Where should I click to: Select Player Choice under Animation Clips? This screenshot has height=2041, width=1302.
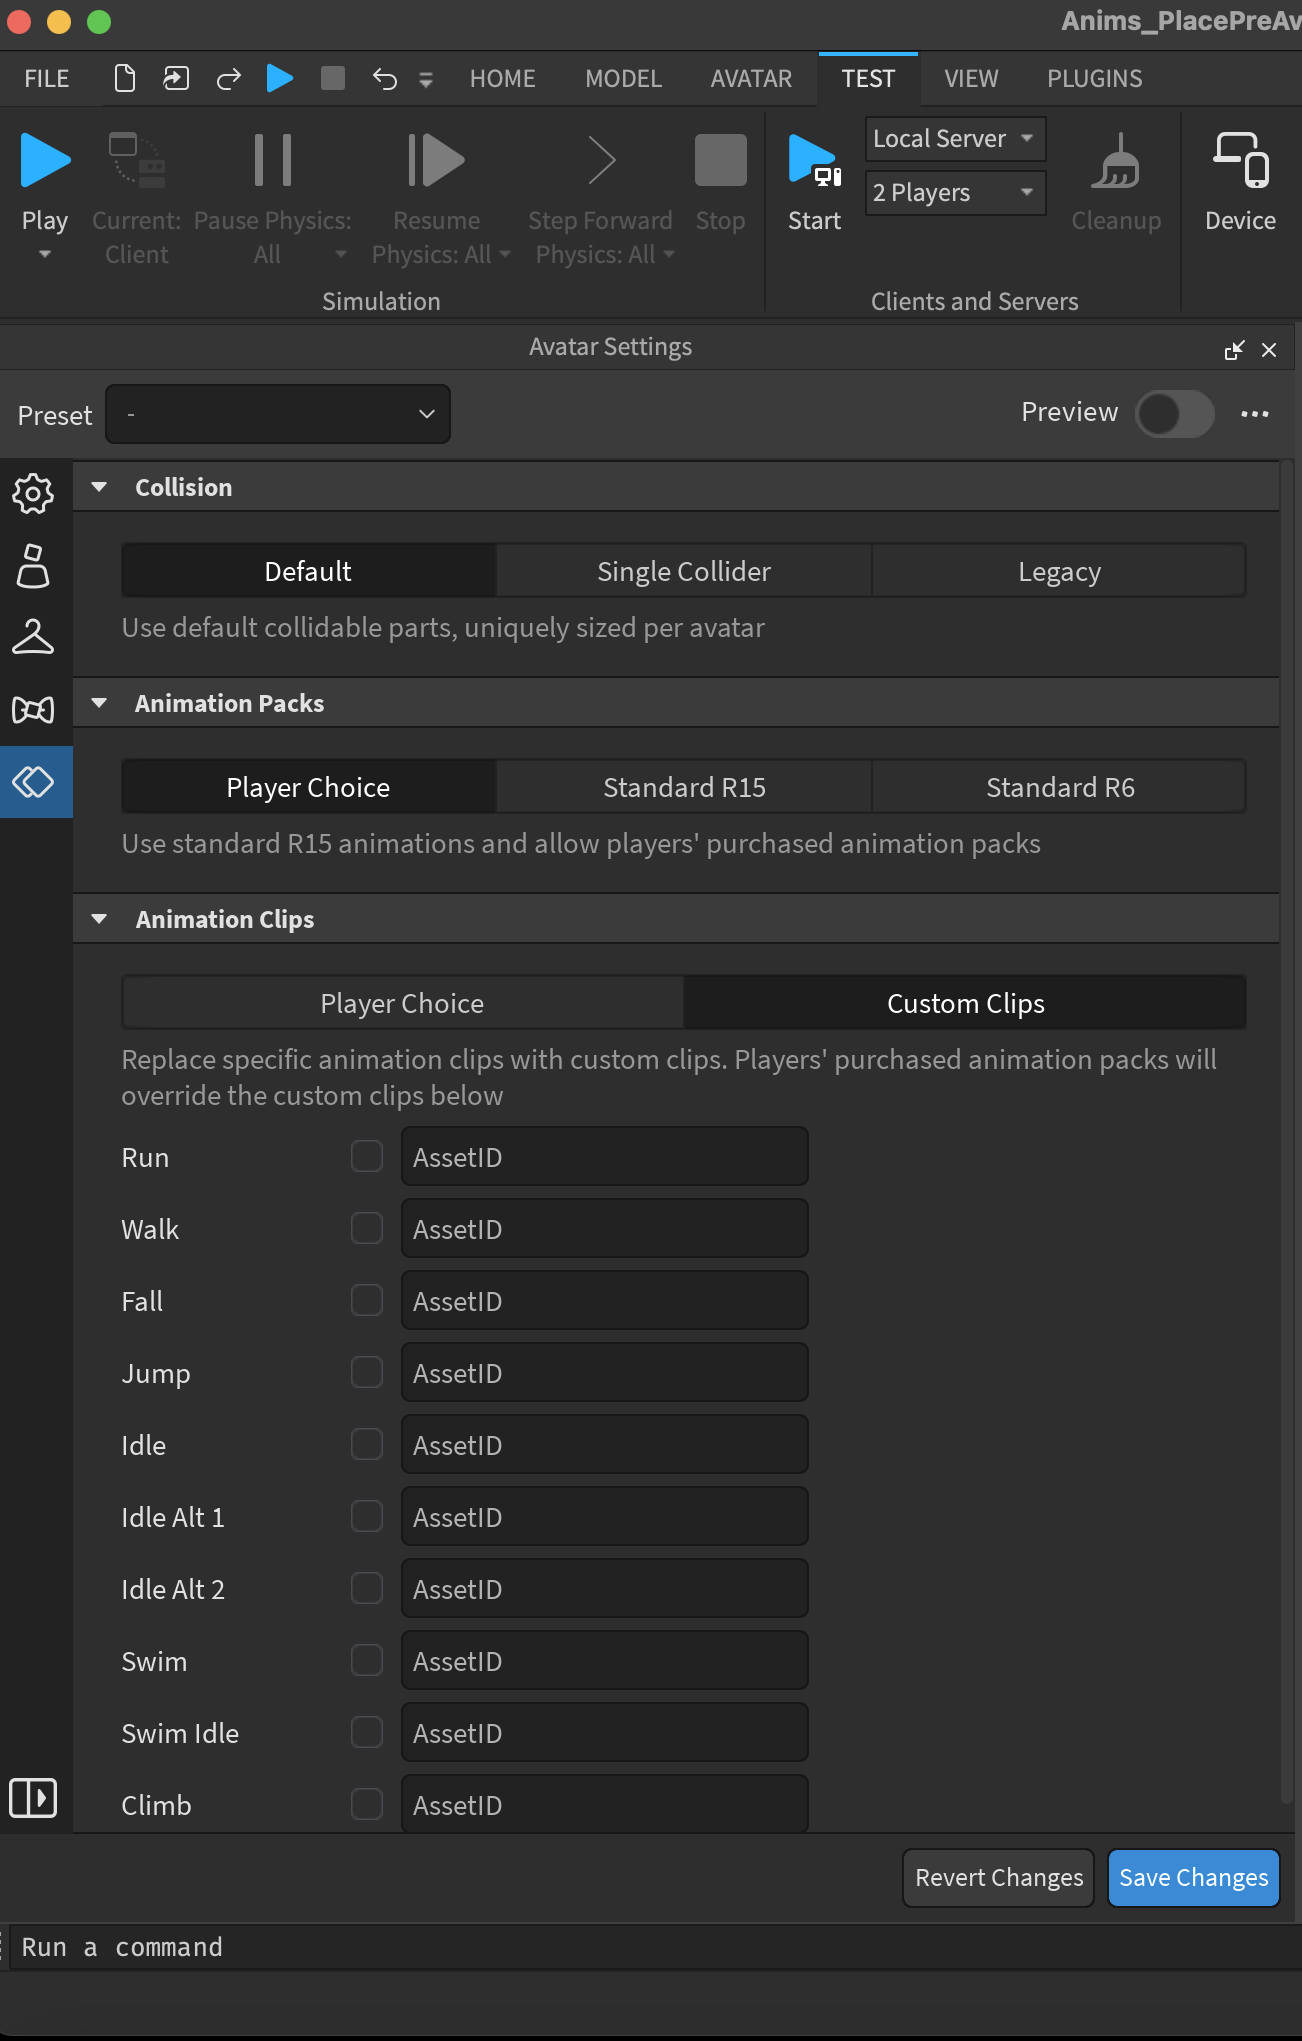[x=402, y=1003]
